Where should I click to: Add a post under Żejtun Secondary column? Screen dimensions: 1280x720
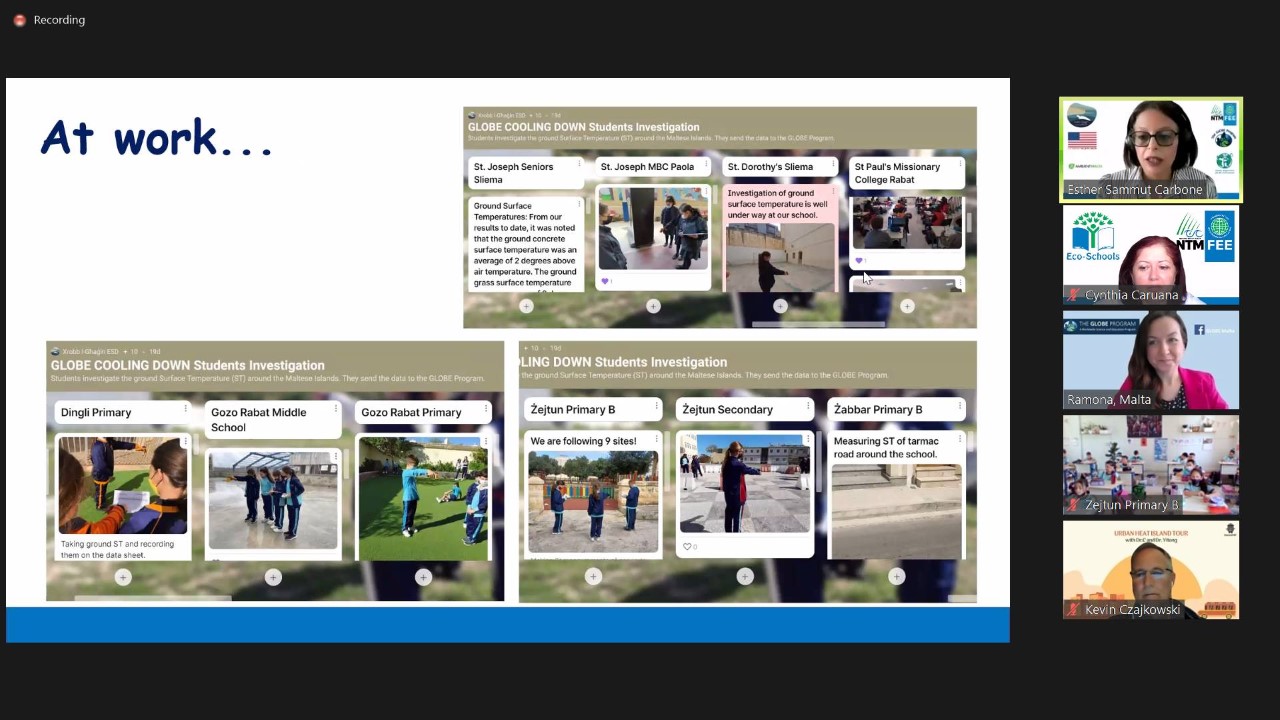click(744, 576)
